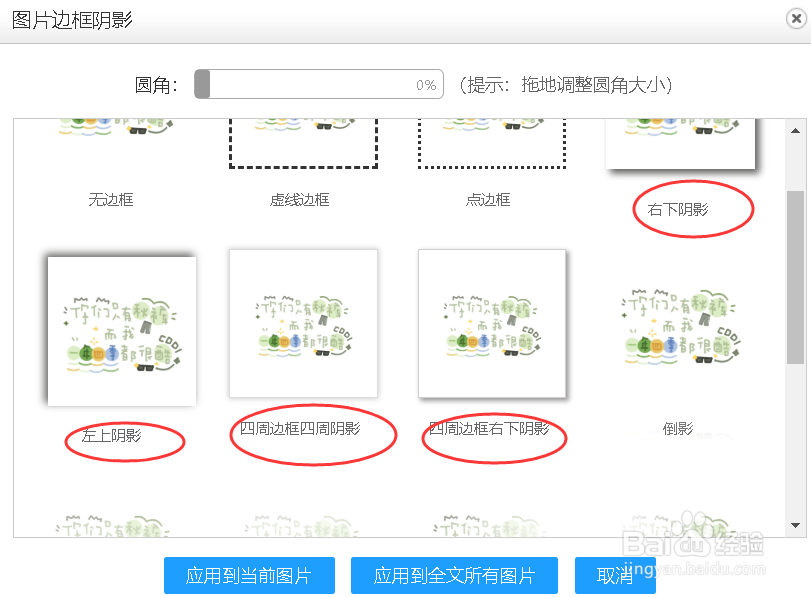Select the 点边框 dotted border style
811x597 pixels.
(491, 140)
